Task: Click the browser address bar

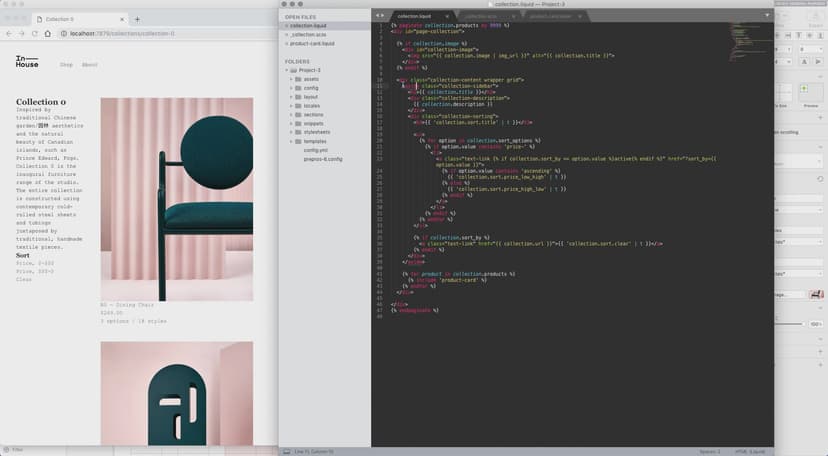Action: click(150, 34)
